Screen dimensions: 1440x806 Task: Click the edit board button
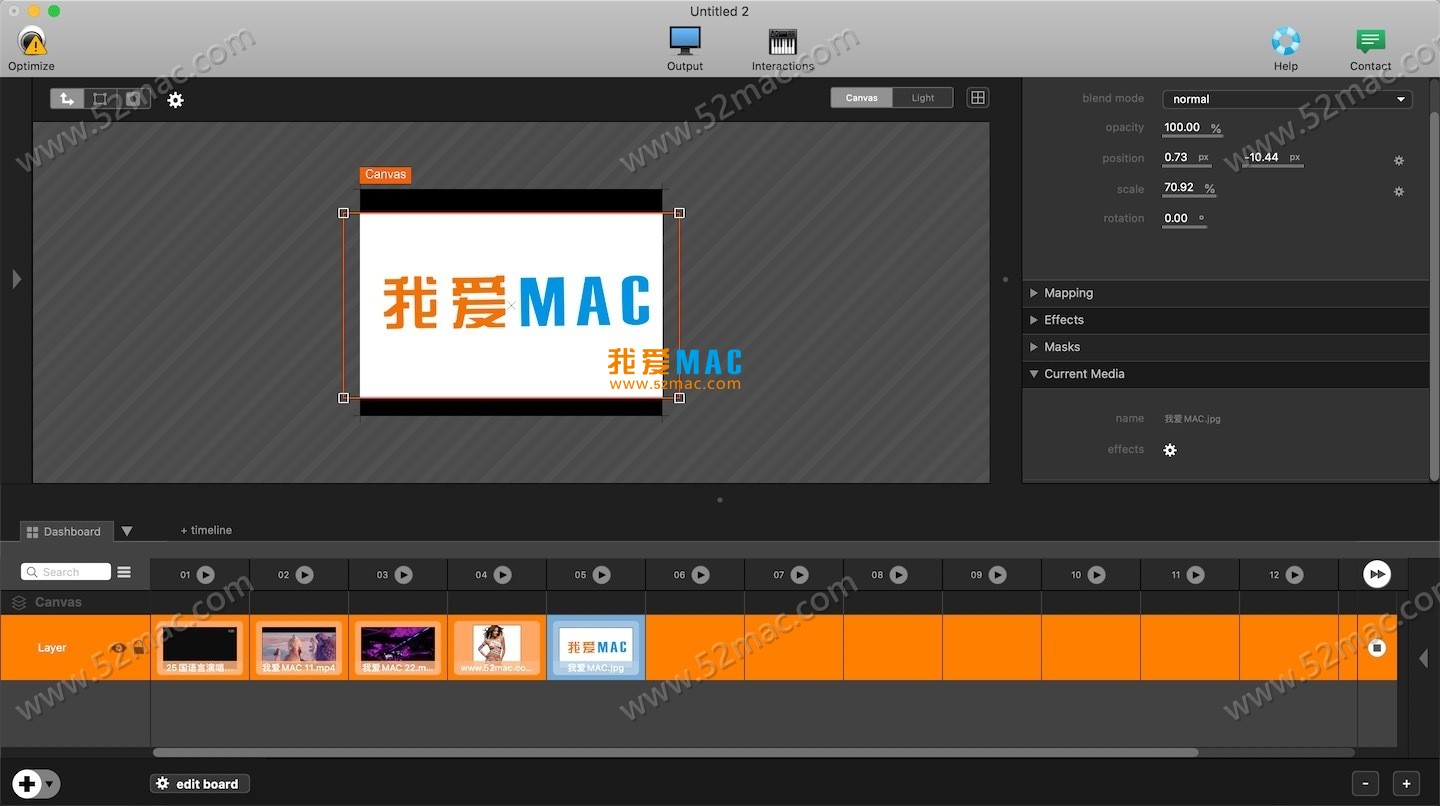point(199,784)
